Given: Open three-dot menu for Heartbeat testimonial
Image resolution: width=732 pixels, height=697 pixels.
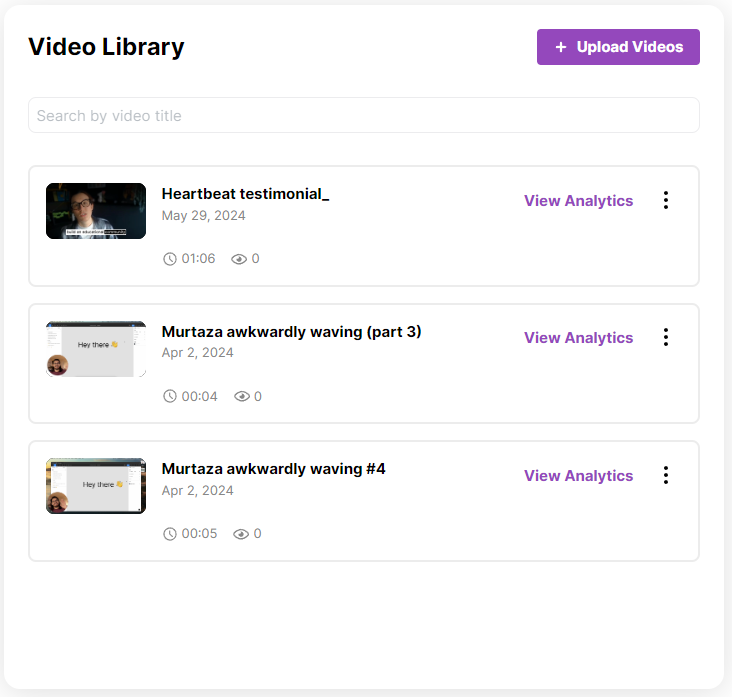Looking at the screenshot, I should tap(666, 200).
